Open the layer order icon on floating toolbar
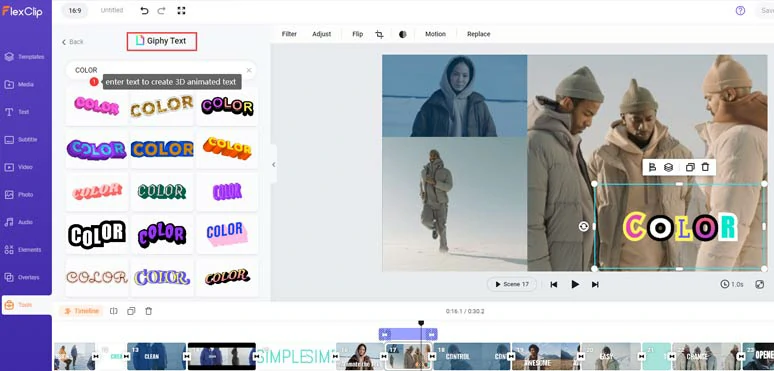Viewport: 774px width, 371px height. point(668,167)
